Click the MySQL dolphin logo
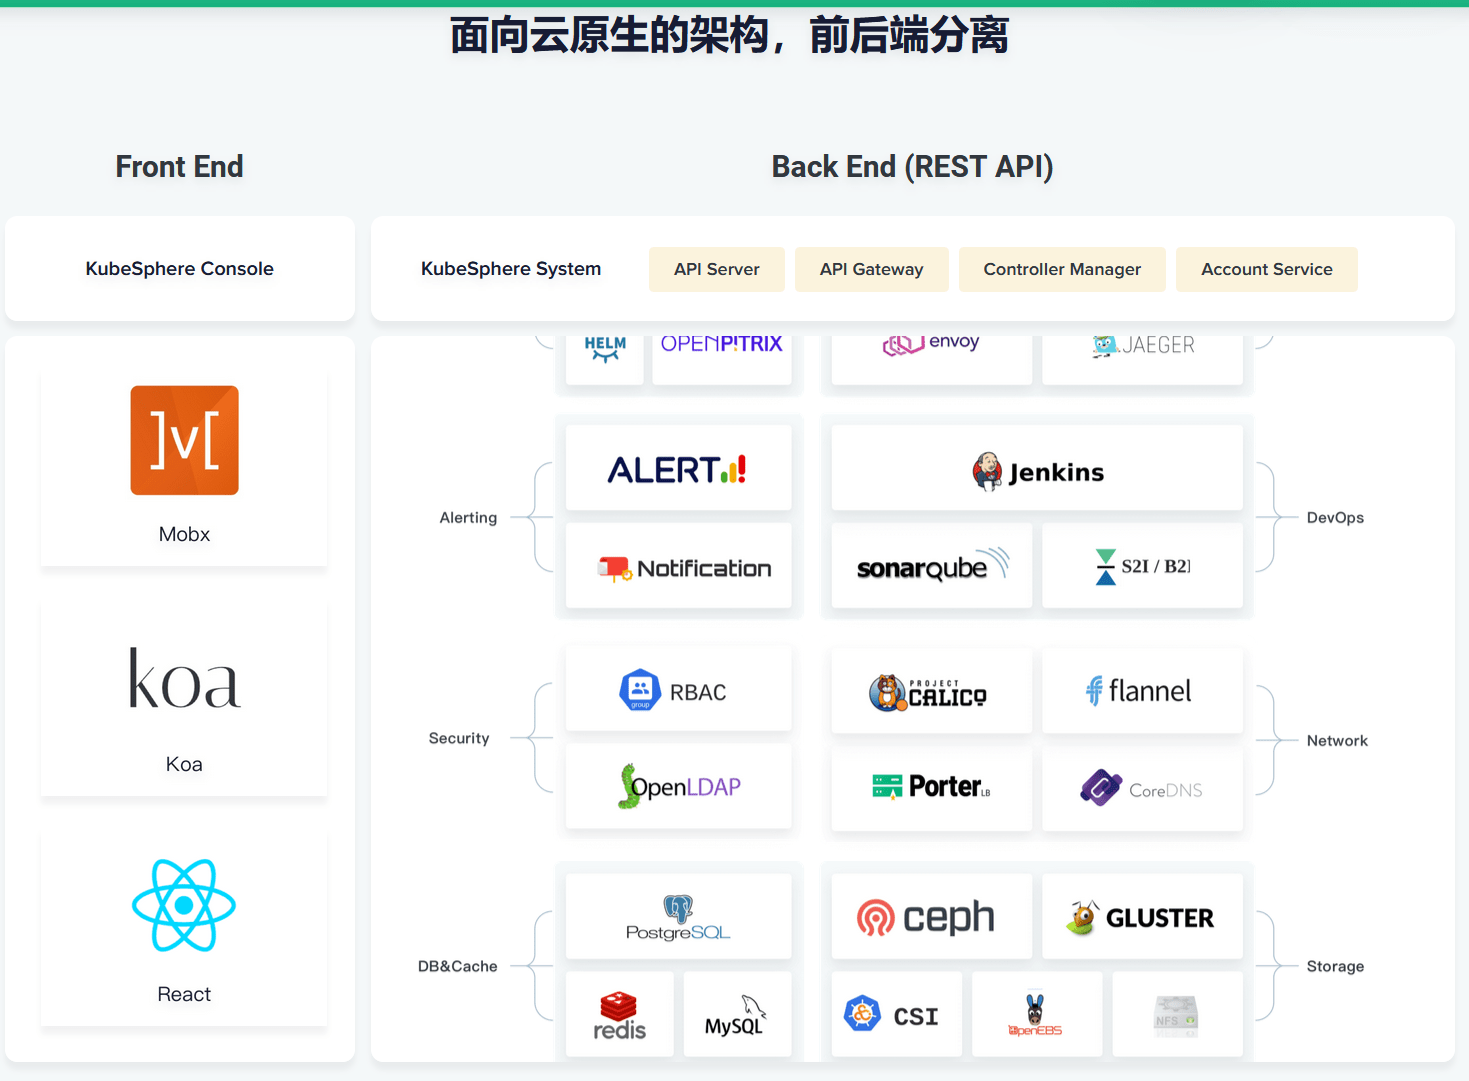This screenshot has width=1469, height=1081. pos(737,1014)
